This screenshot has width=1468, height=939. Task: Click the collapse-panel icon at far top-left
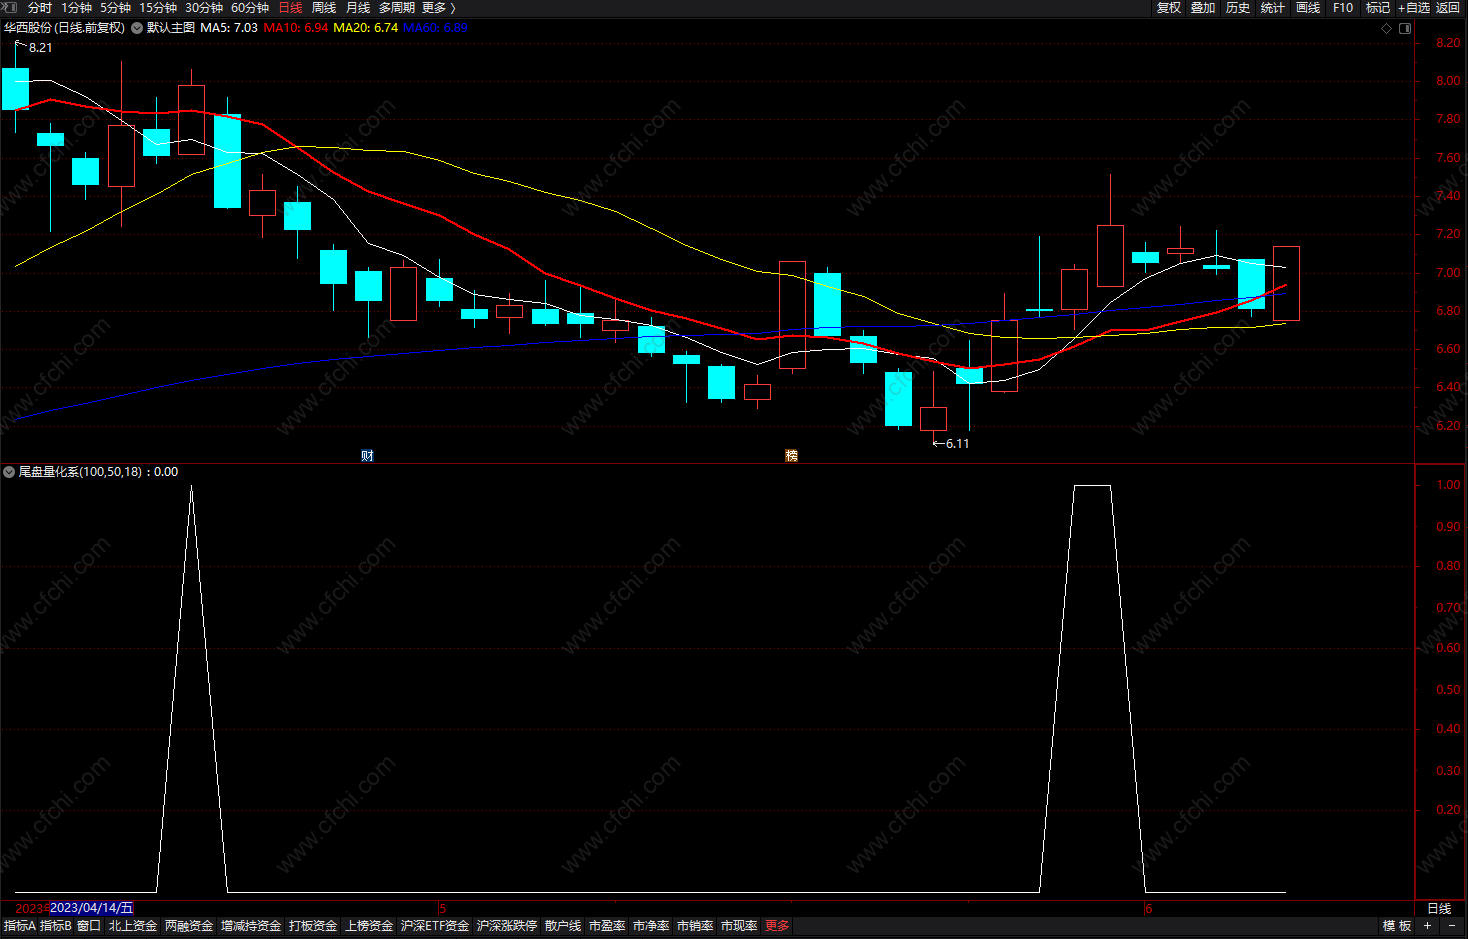click(9, 8)
